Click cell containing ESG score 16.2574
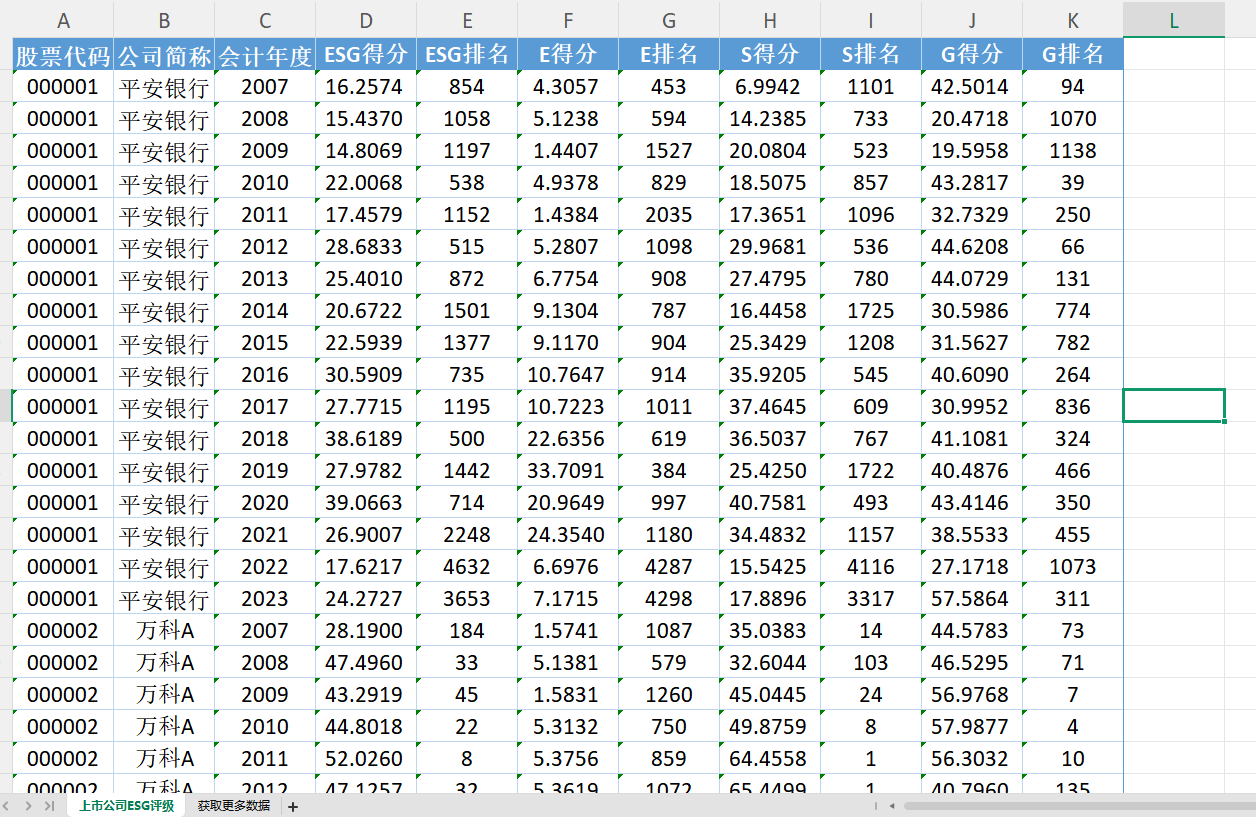The height and width of the screenshot is (817, 1256). [366, 87]
